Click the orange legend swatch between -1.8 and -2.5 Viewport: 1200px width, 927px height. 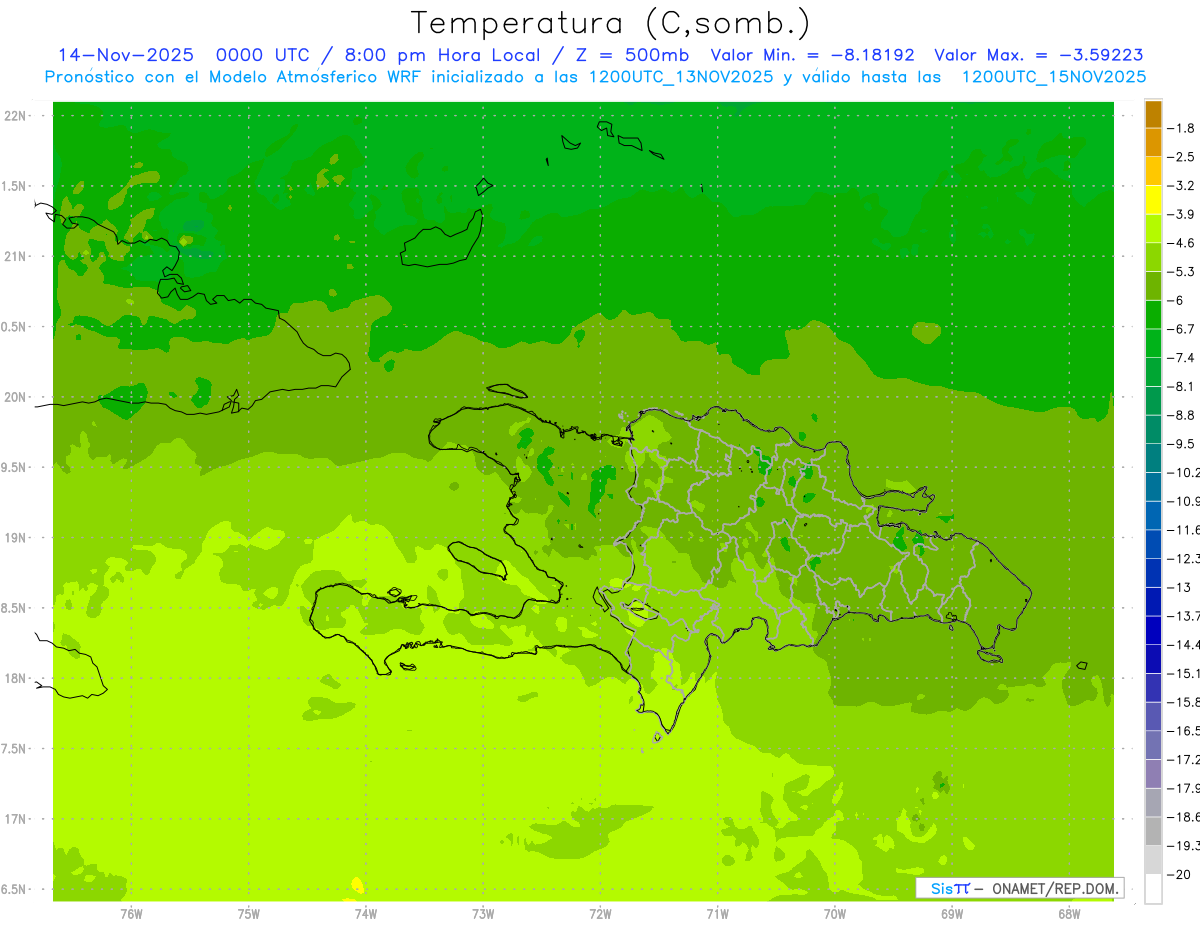coord(1153,142)
